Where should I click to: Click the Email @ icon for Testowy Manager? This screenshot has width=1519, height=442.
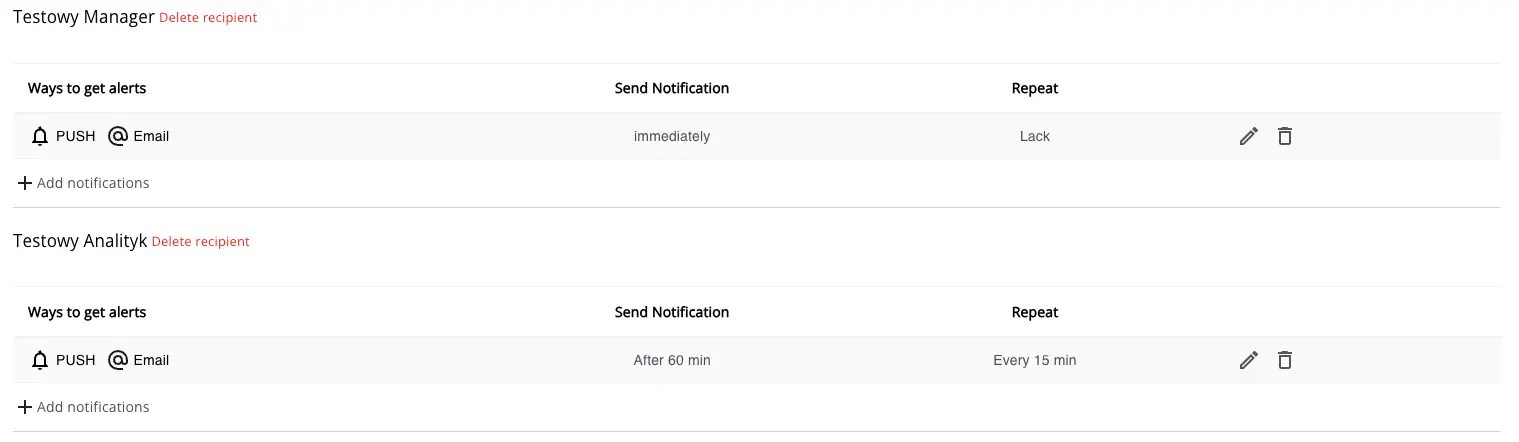[118, 136]
